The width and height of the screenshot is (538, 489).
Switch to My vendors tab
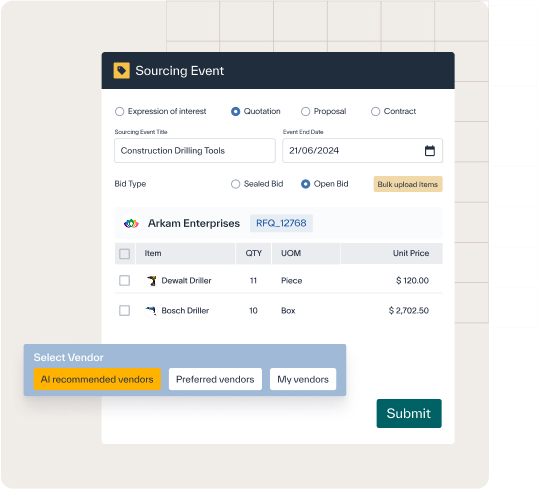[303, 379]
